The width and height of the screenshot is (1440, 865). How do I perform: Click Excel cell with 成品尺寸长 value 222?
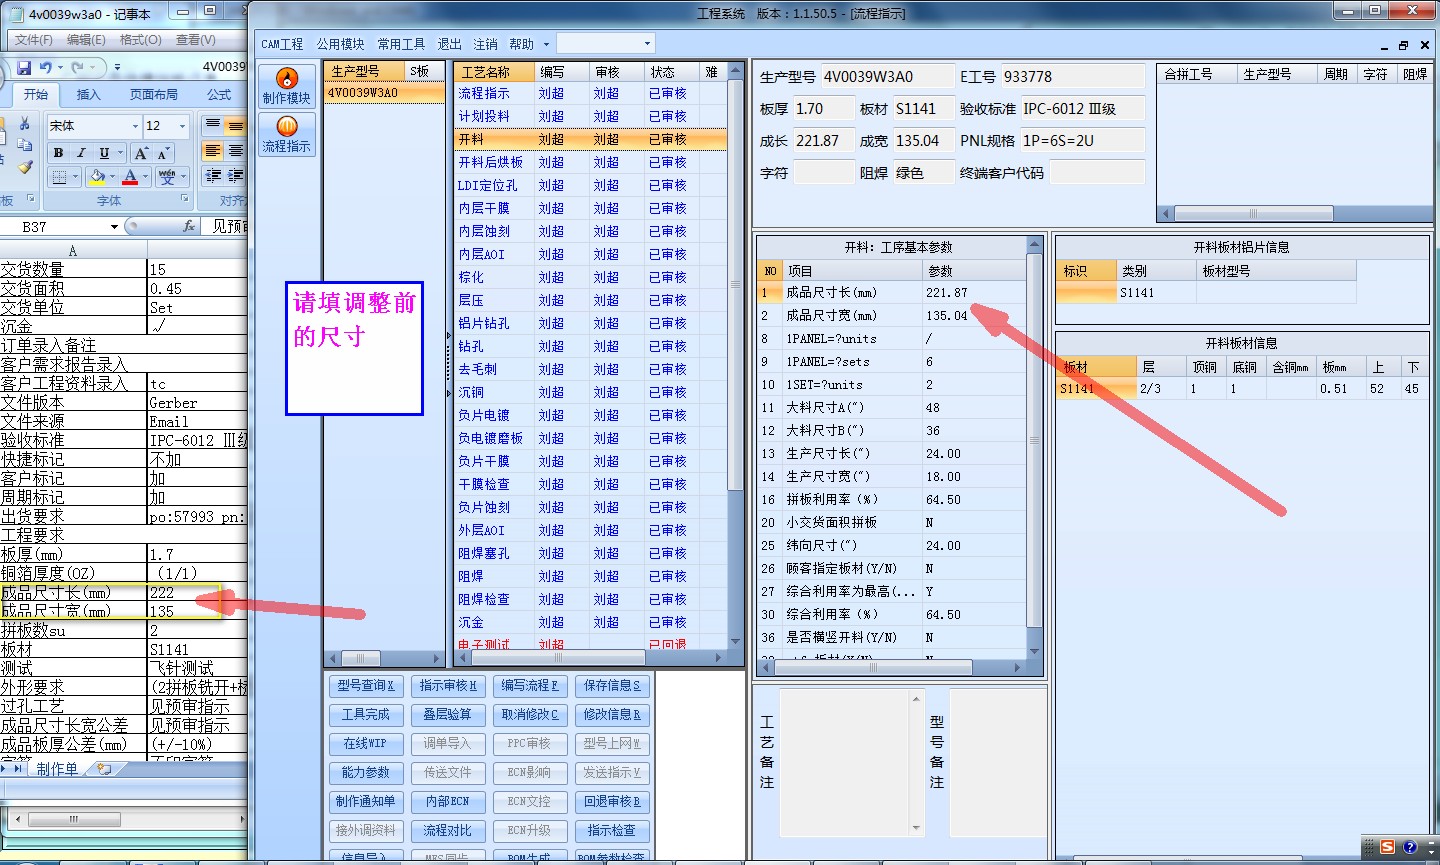pyautogui.click(x=197, y=593)
